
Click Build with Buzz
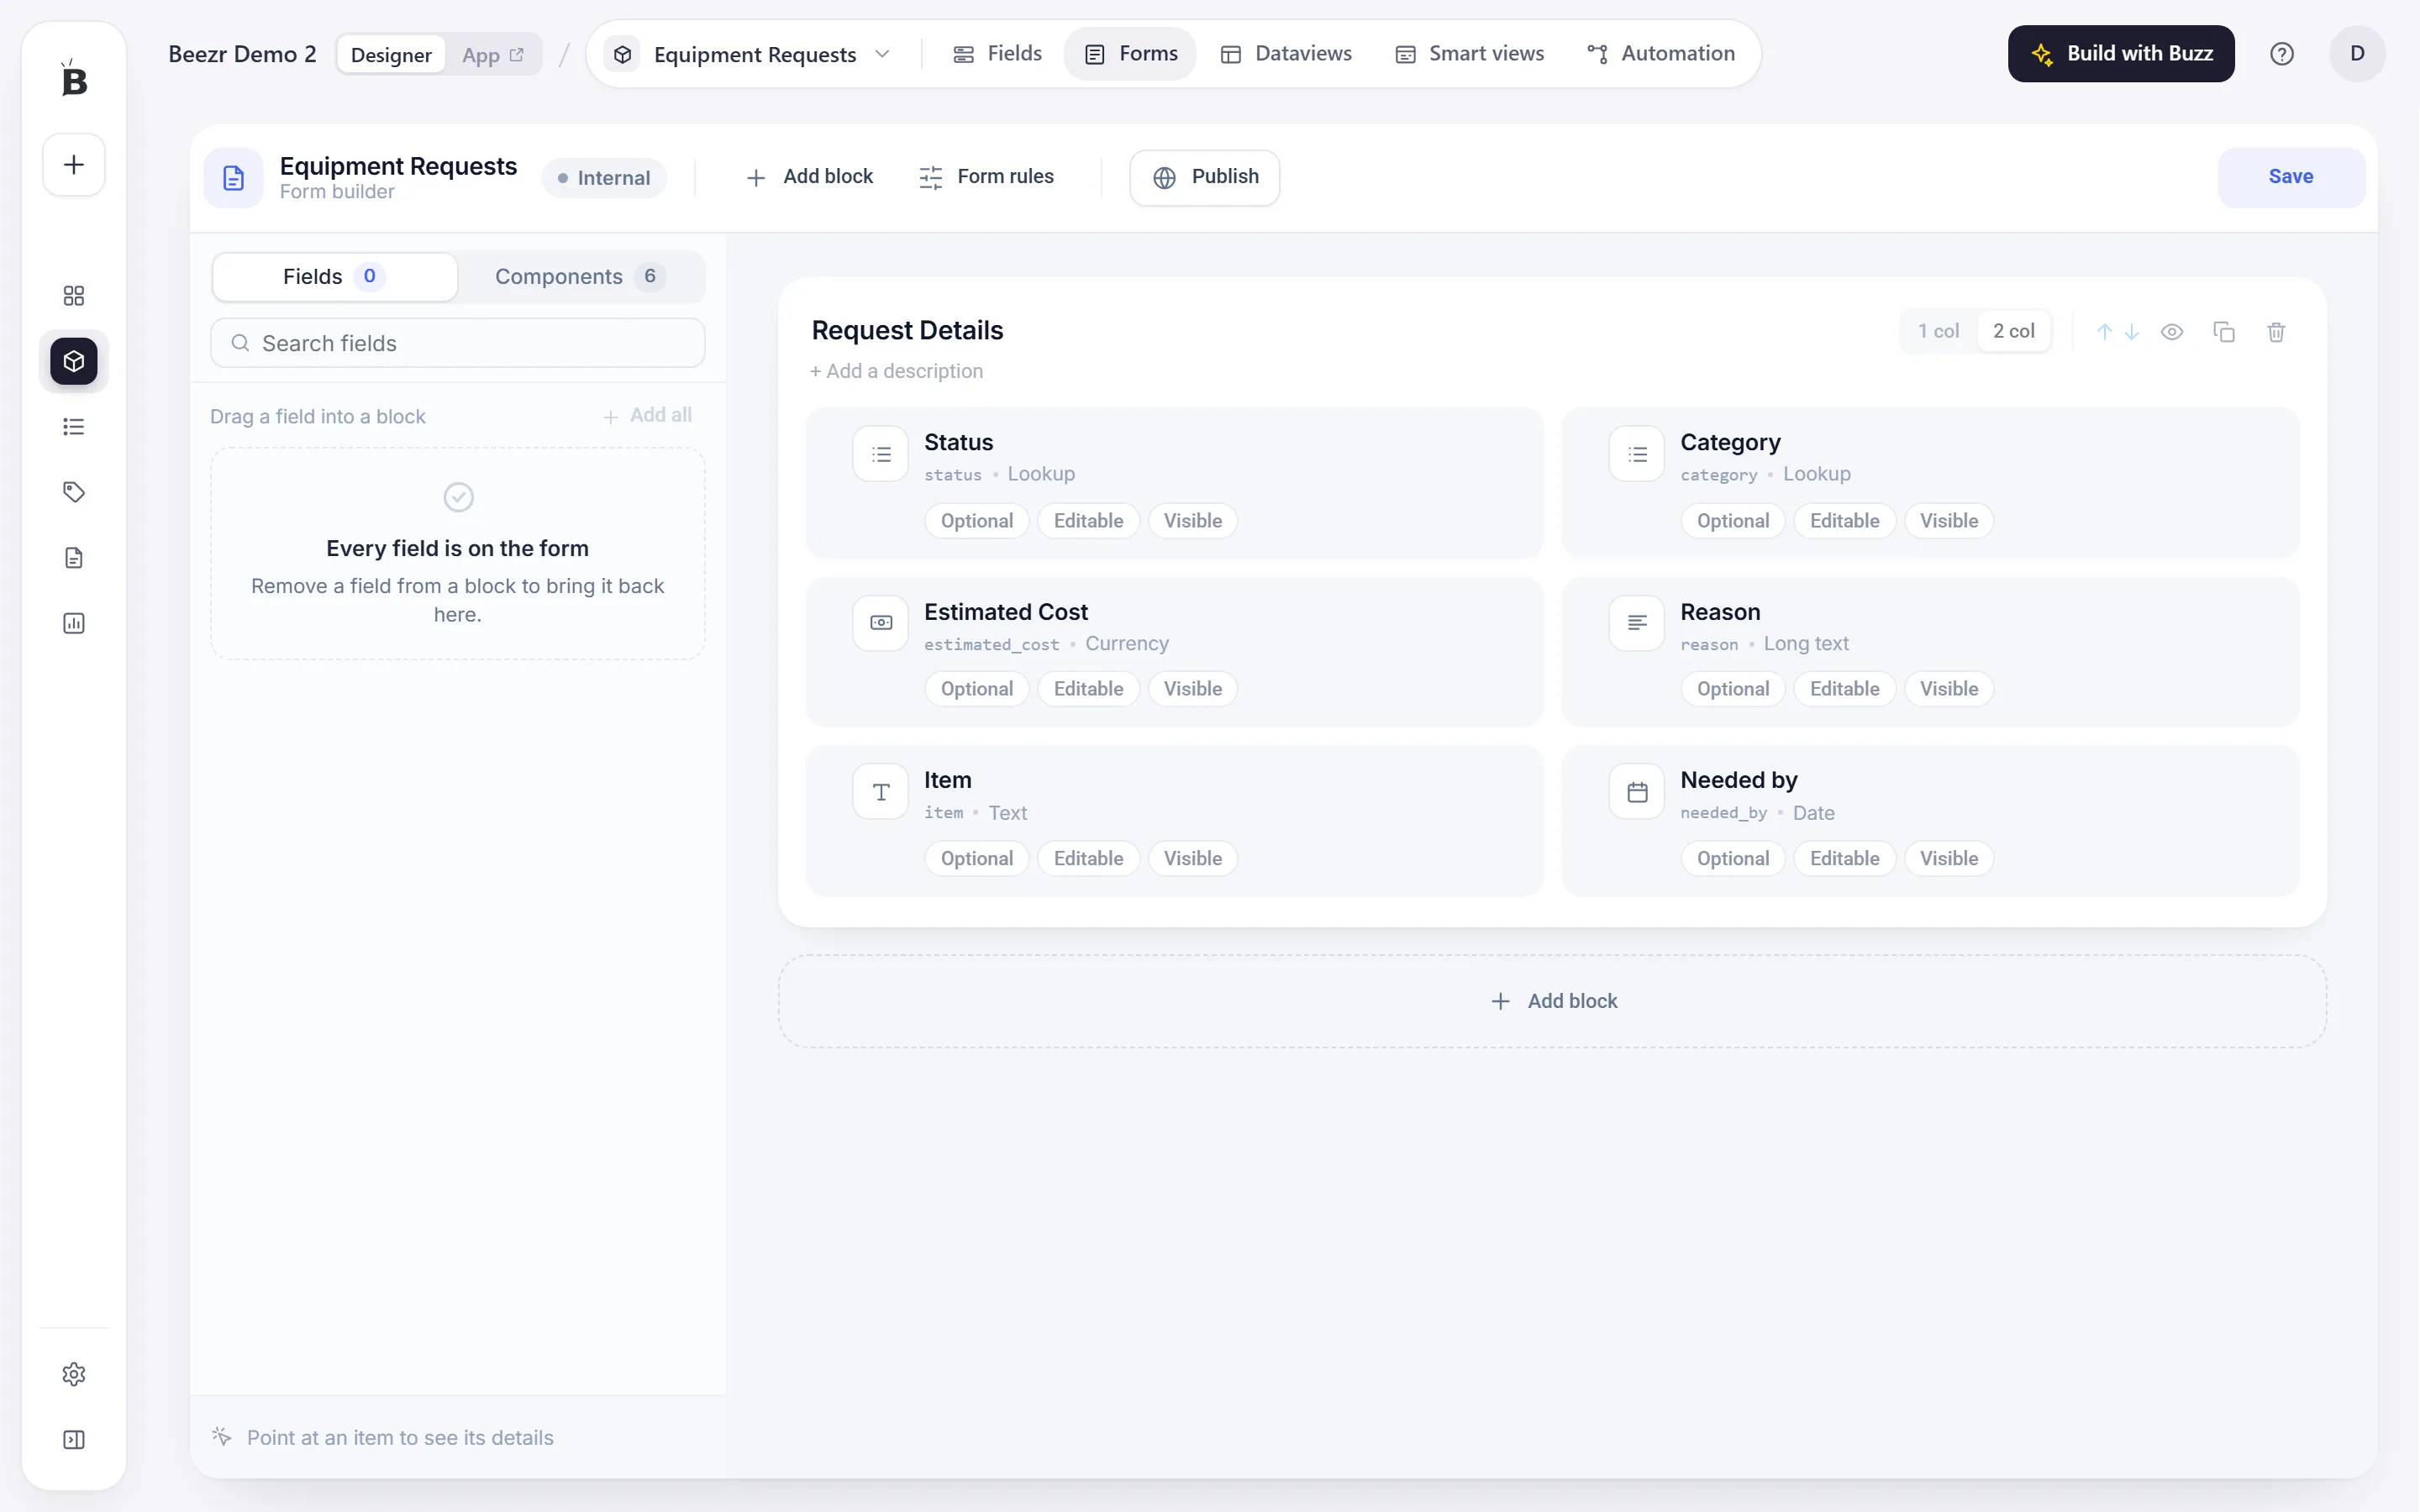pos(2121,54)
